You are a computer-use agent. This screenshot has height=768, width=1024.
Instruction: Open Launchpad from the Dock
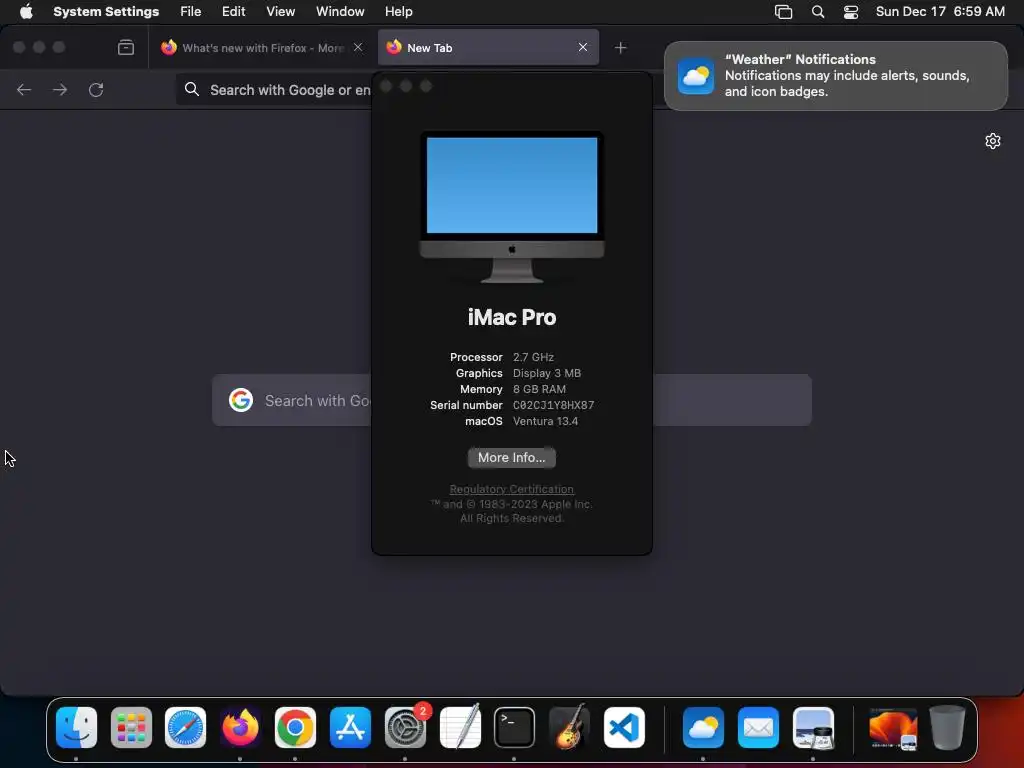pos(131,728)
